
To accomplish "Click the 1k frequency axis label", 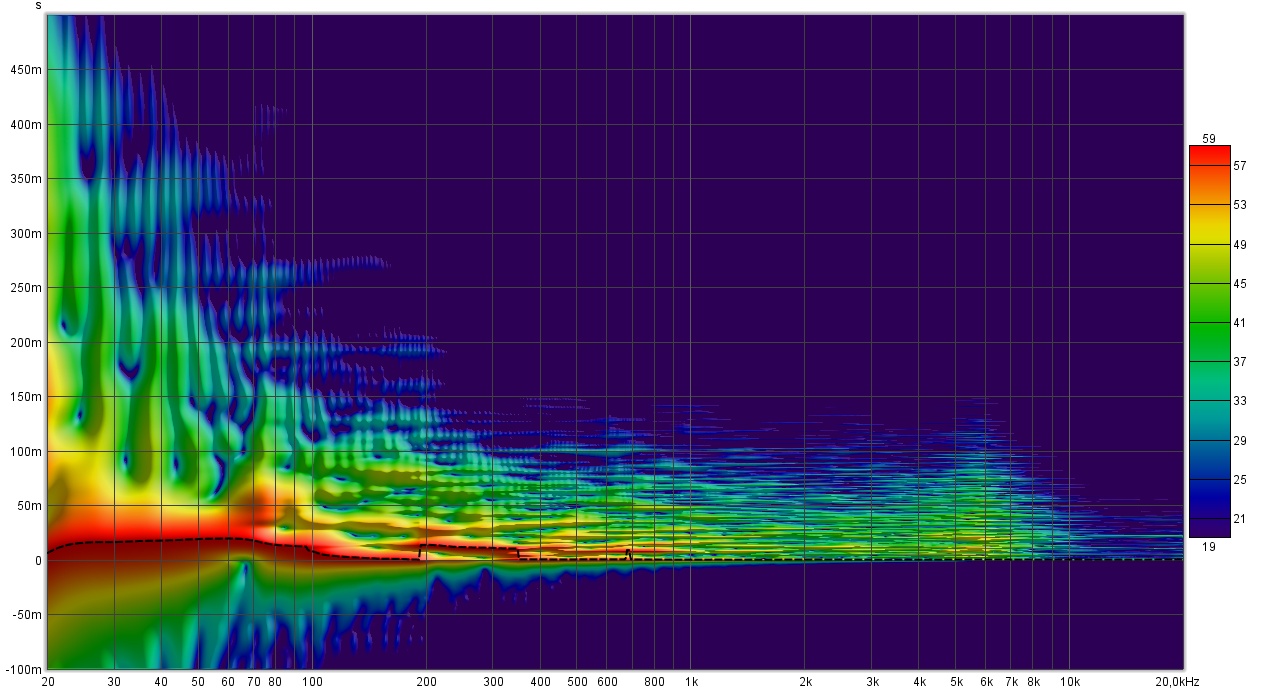I will pos(691,682).
